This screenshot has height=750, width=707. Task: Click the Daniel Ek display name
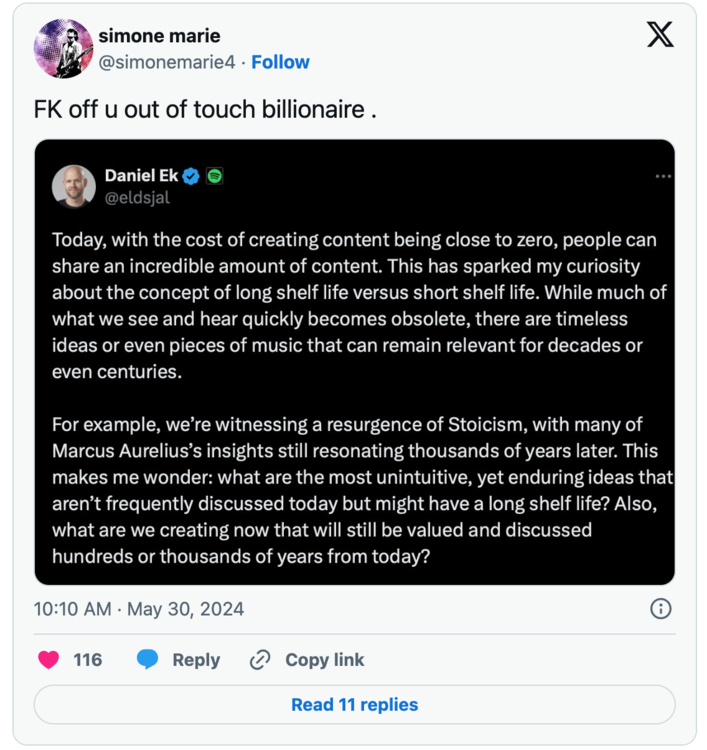coord(141,176)
